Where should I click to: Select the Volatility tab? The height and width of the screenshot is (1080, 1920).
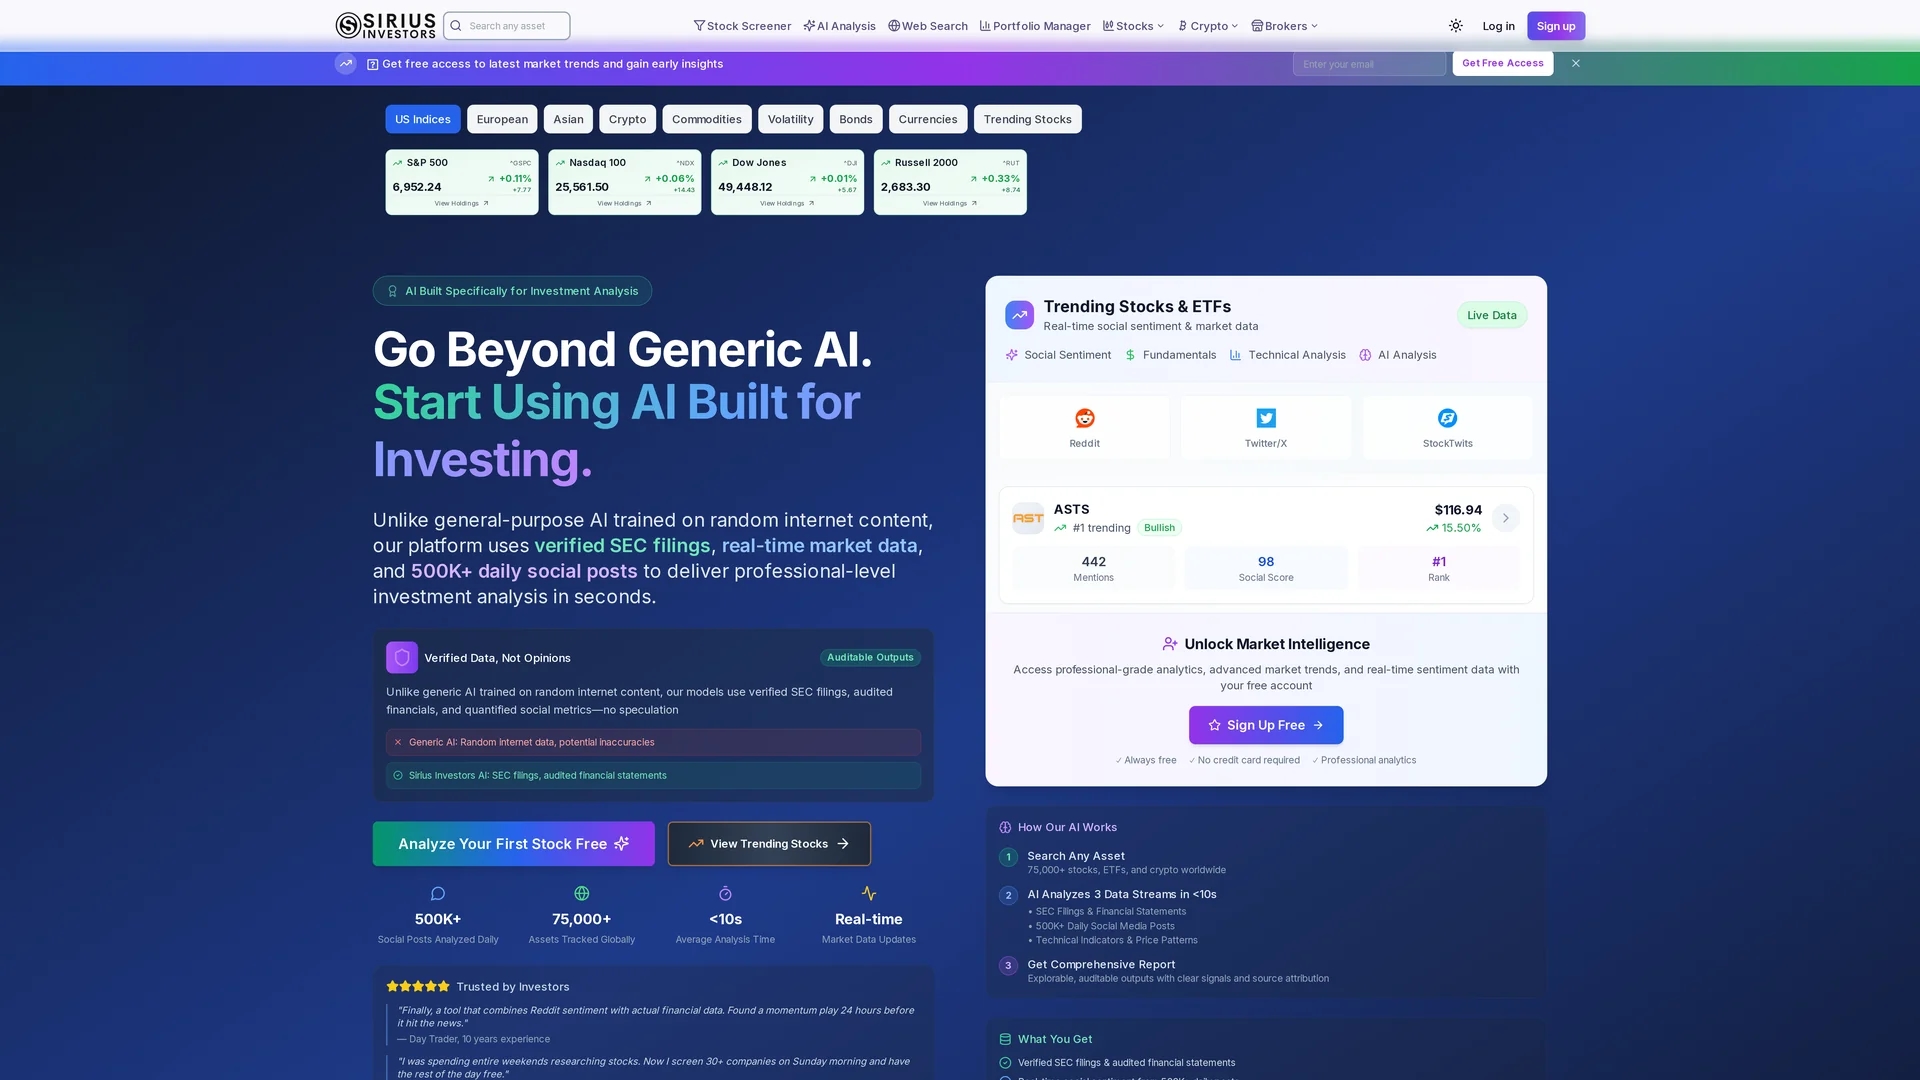coord(791,119)
